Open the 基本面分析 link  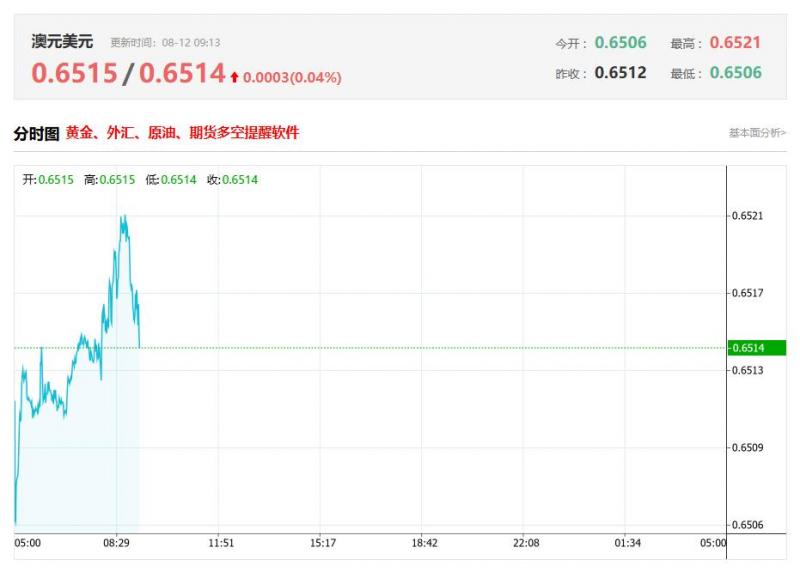coord(757,133)
